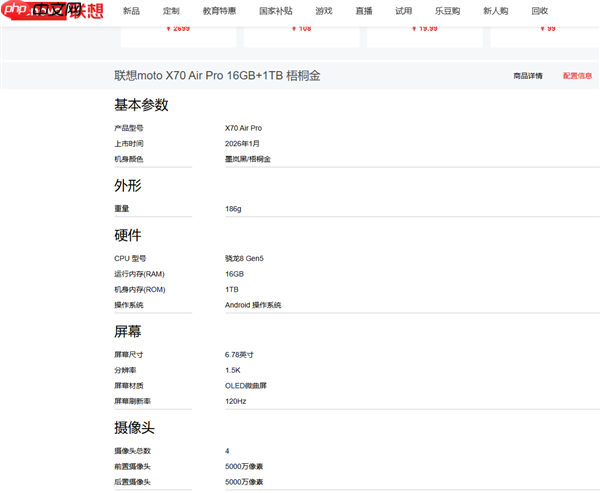Viewport: 600px width, 493px height.
Task: Click the value 墨岚黑/梧桐金
Action: (x=248, y=159)
